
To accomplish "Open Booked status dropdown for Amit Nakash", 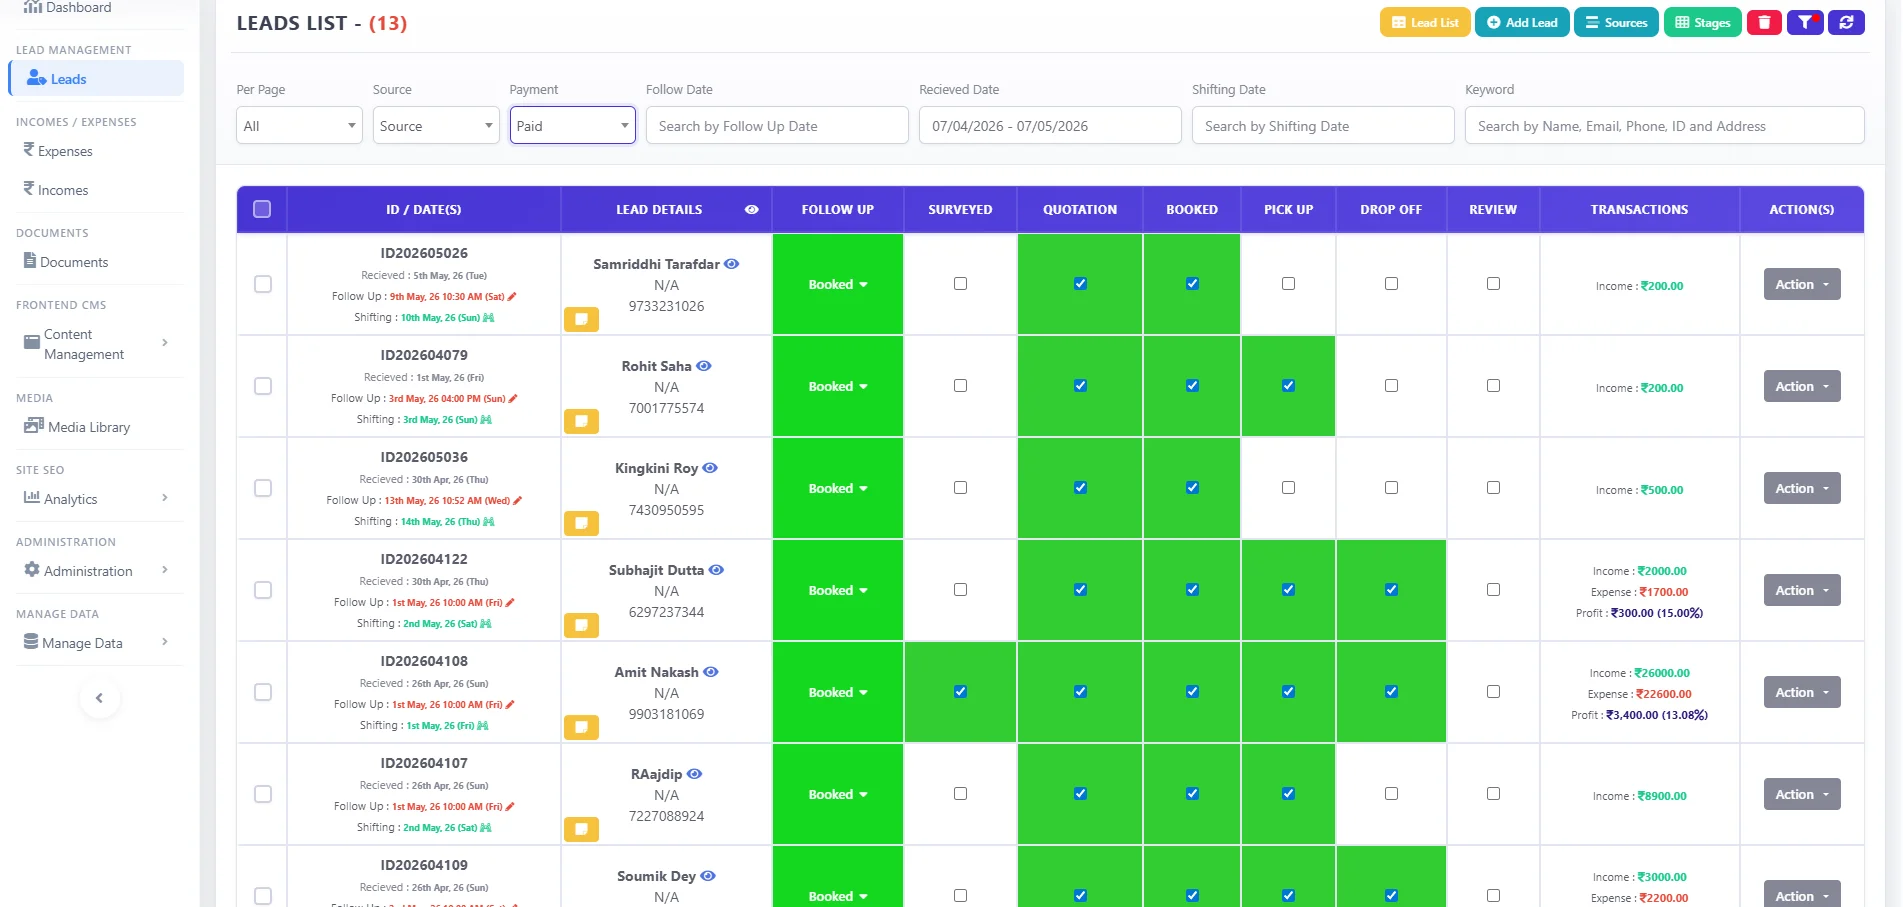I will 838,693.
